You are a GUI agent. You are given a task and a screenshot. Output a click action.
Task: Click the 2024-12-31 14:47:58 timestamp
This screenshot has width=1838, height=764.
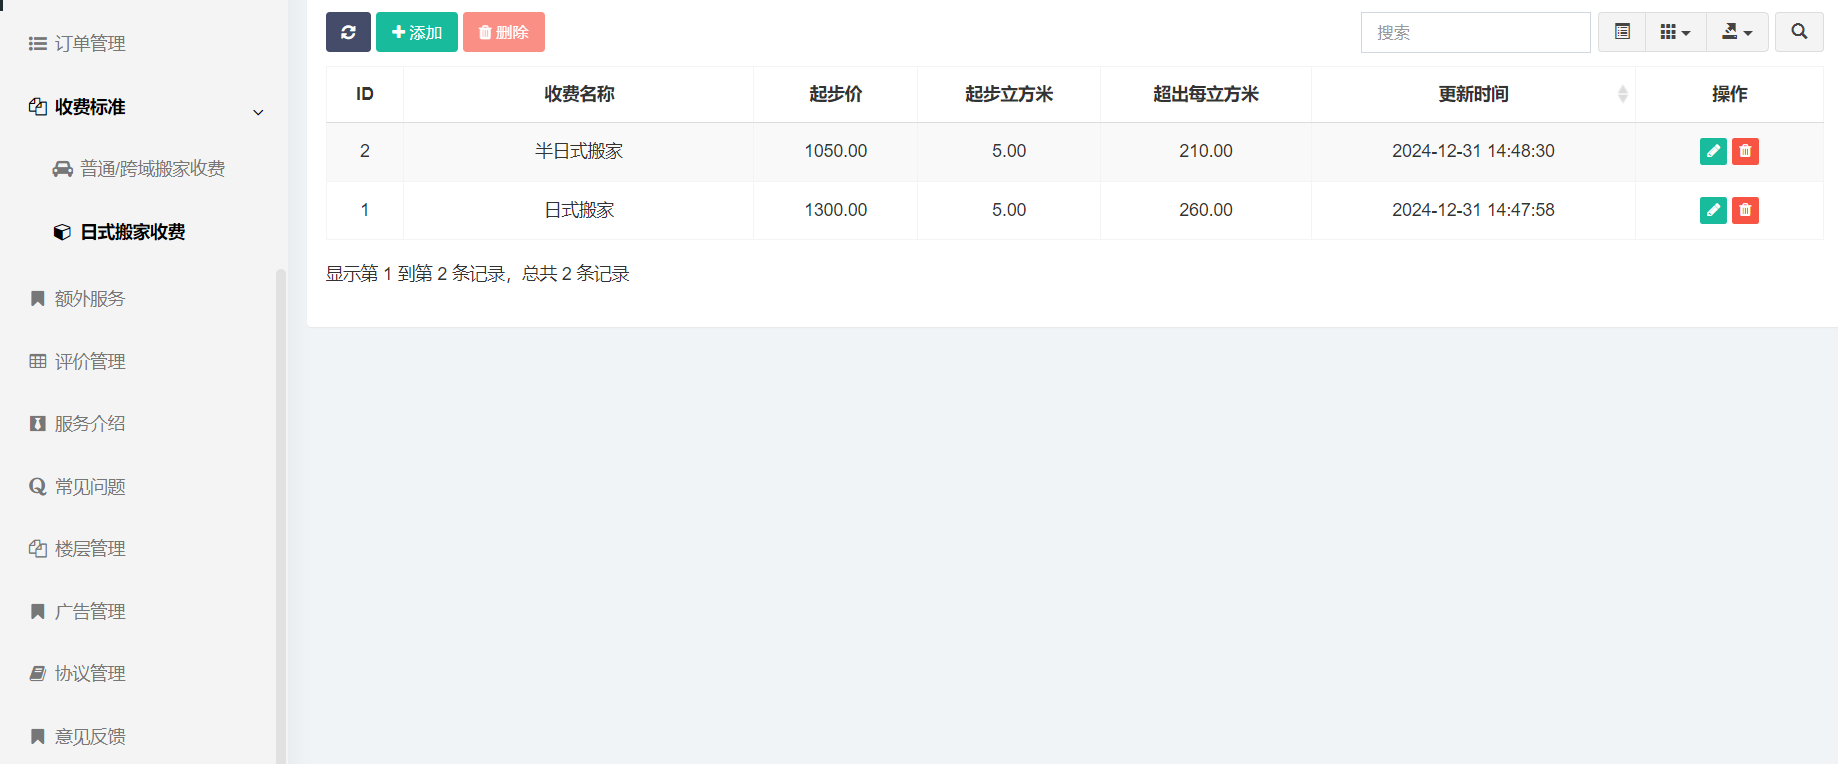tap(1473, 210)
